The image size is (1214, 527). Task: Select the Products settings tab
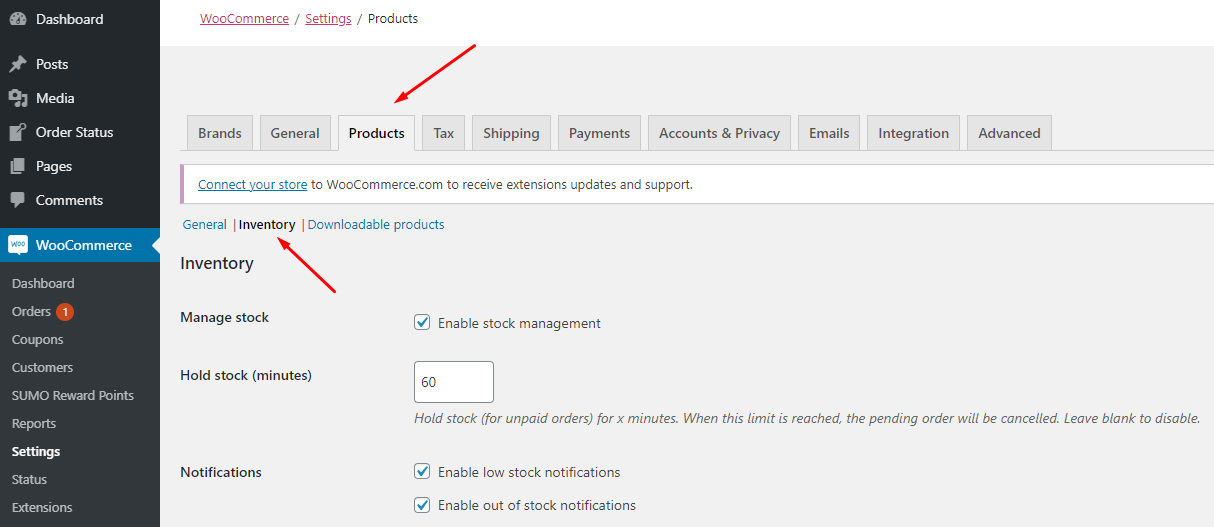tap(377, 133)
